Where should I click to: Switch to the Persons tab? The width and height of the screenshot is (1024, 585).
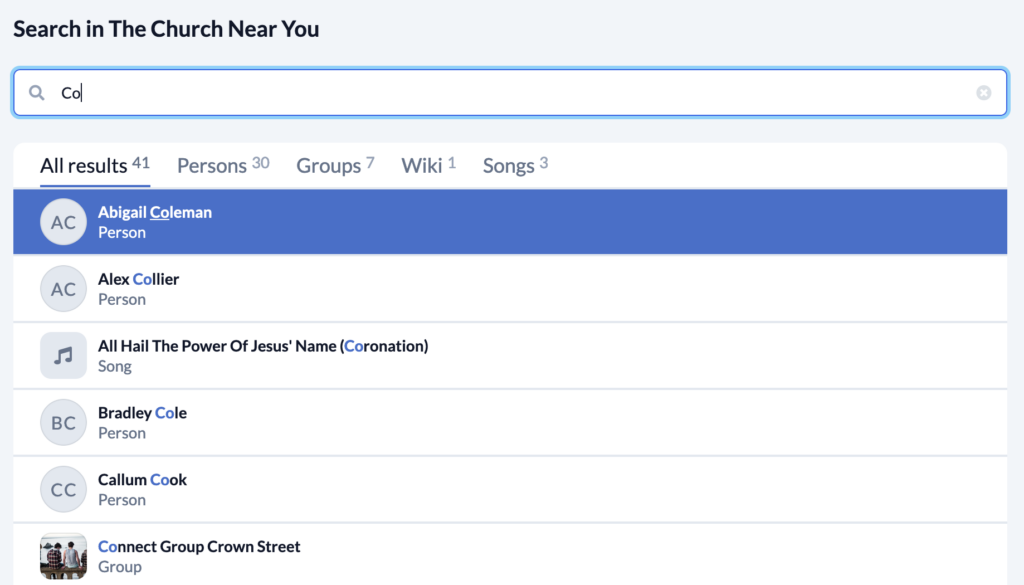point(223,166)
